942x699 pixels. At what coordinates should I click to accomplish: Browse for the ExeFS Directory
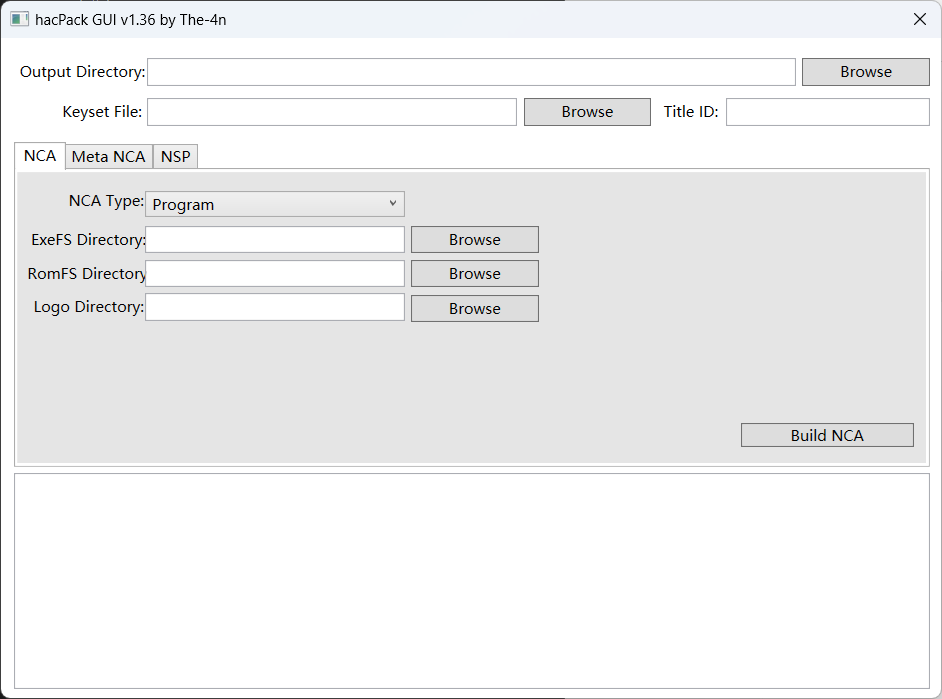[x=474, y=240]
